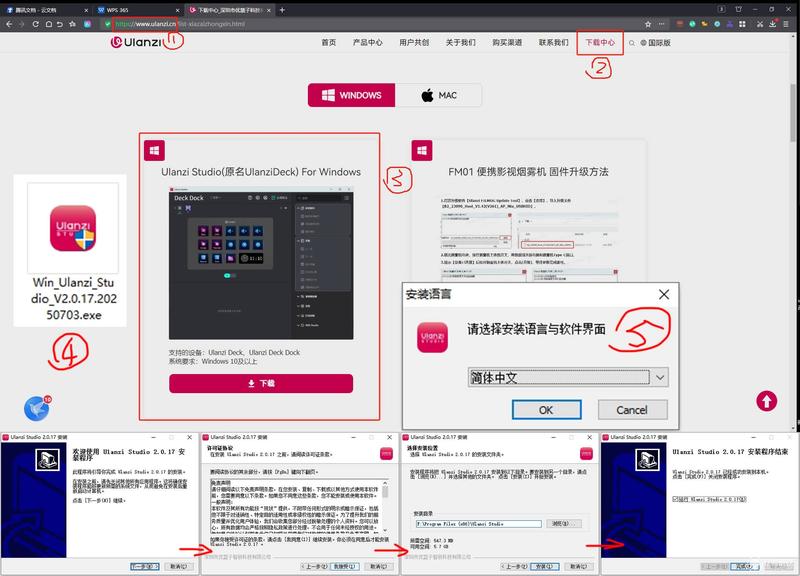Click the browser home icon
800x576 pixels.
[48, 24]
